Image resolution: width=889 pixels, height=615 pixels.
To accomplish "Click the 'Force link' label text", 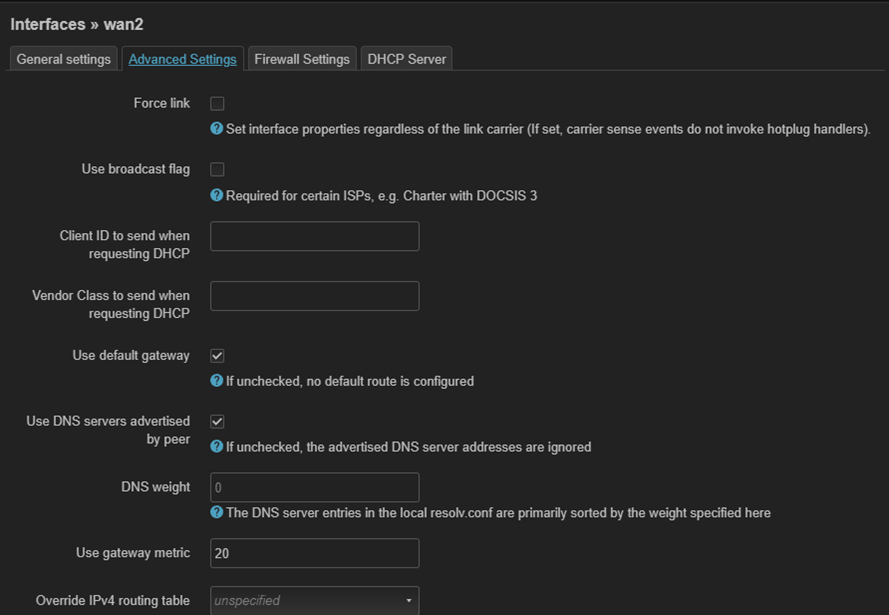I will (x=161, y=103).
